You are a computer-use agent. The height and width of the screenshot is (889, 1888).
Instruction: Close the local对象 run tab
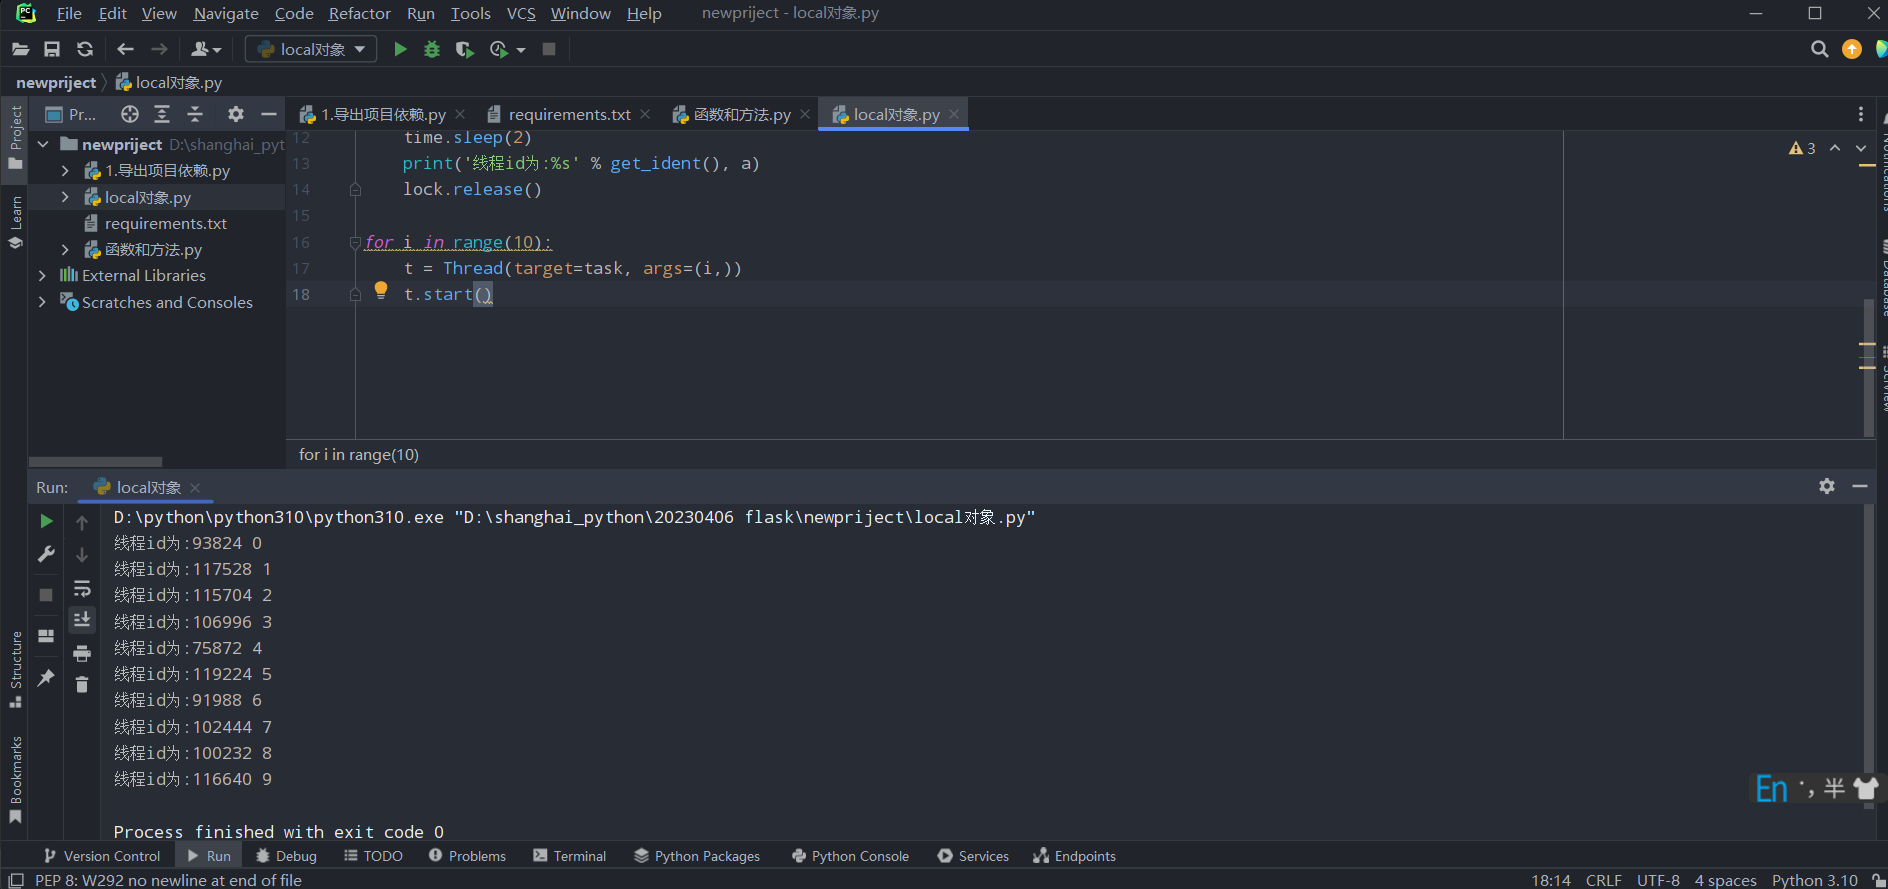[195, 487]
